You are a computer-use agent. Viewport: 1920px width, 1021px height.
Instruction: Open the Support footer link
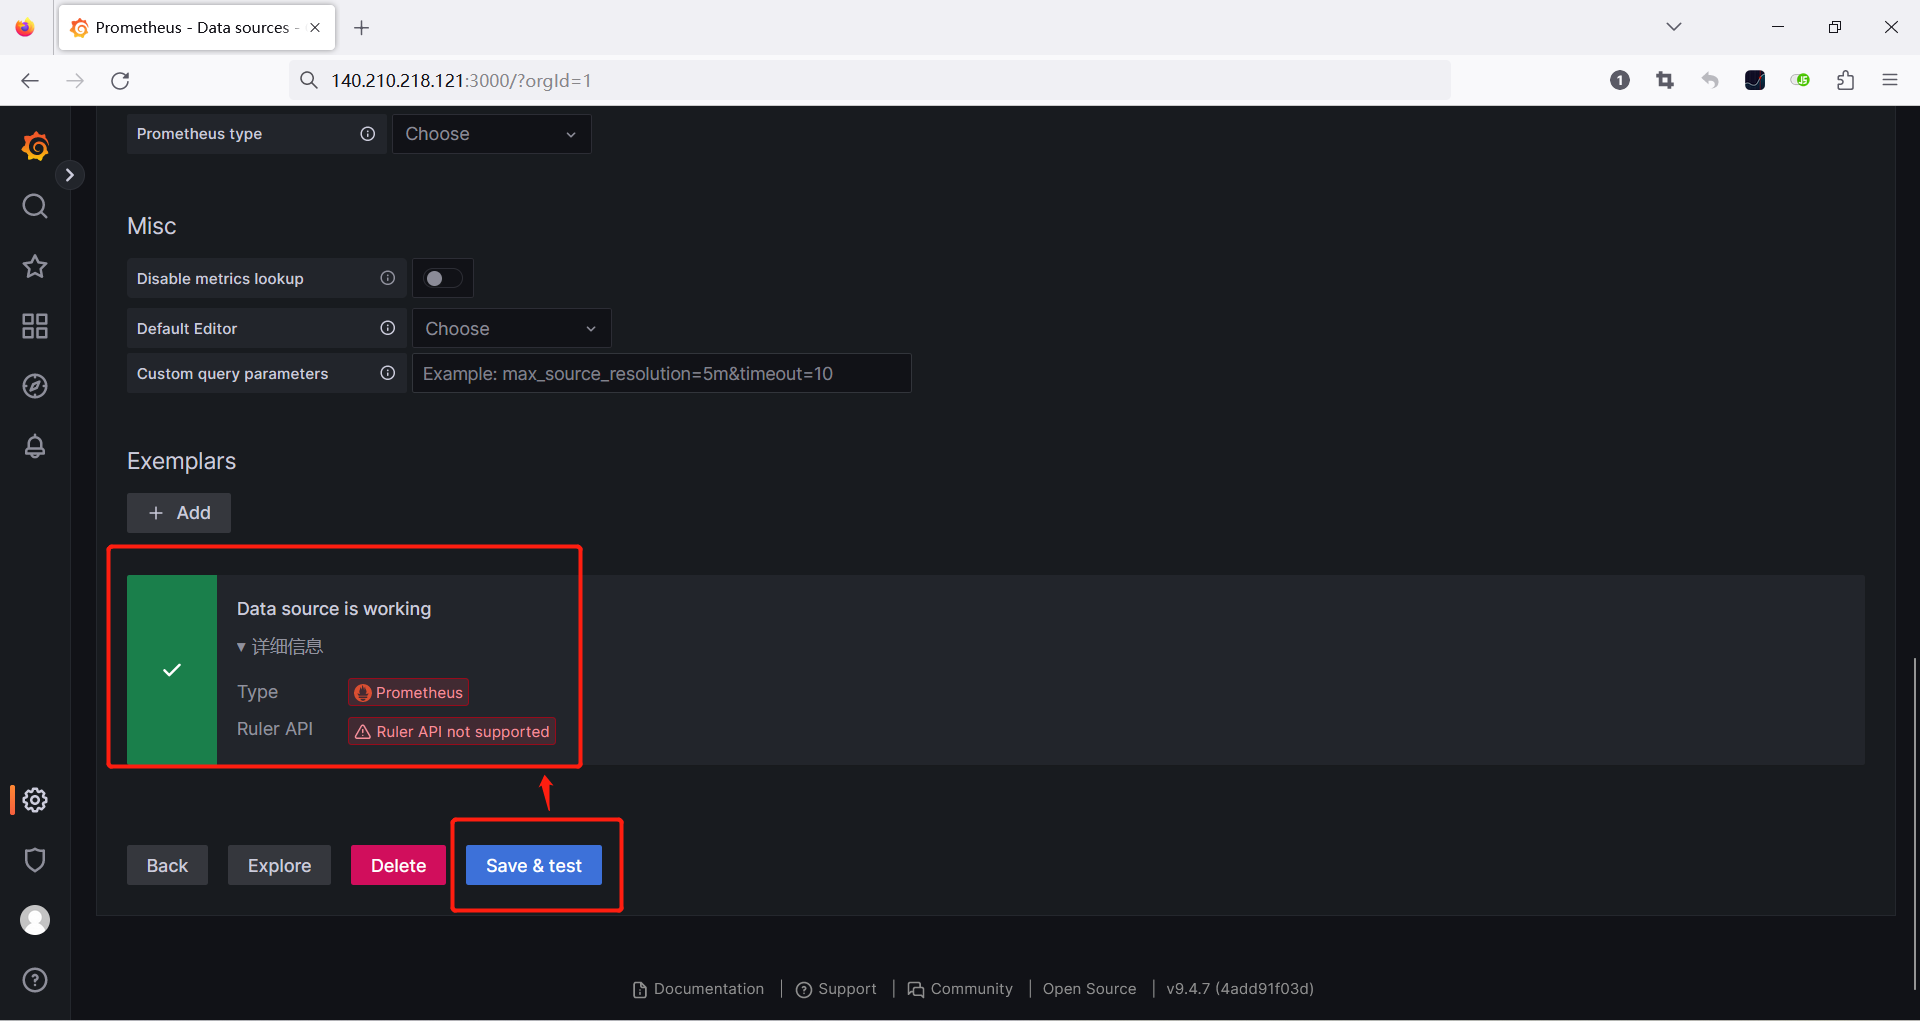[x=836, y=989]
